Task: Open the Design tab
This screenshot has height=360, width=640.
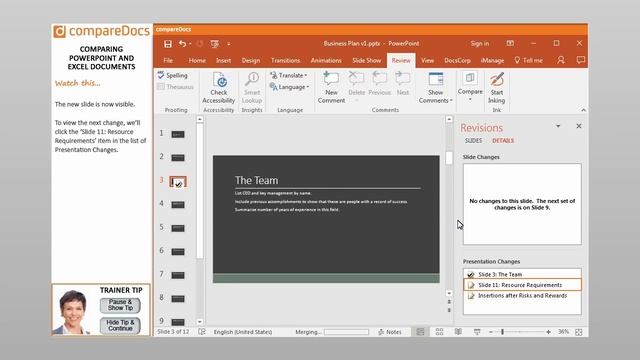Action: tap(251, 60)
